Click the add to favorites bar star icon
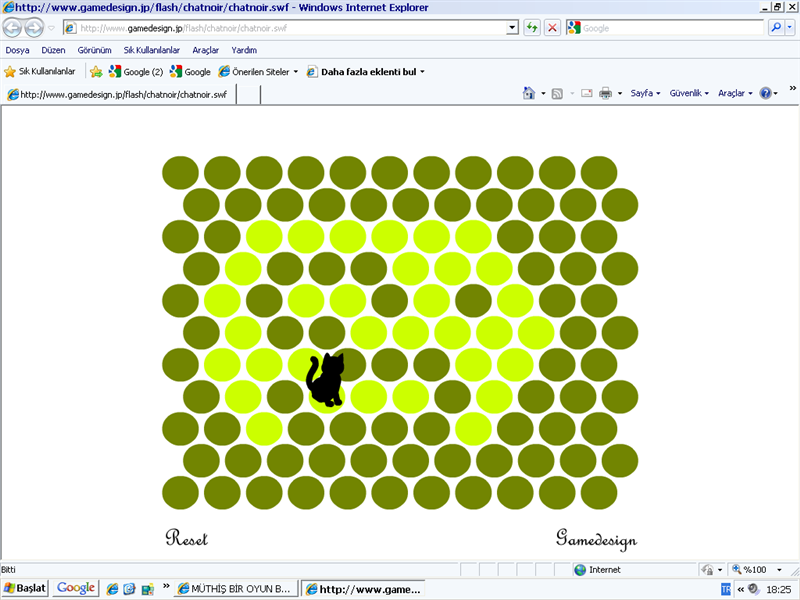800x600 pixels. click(96, 71)
